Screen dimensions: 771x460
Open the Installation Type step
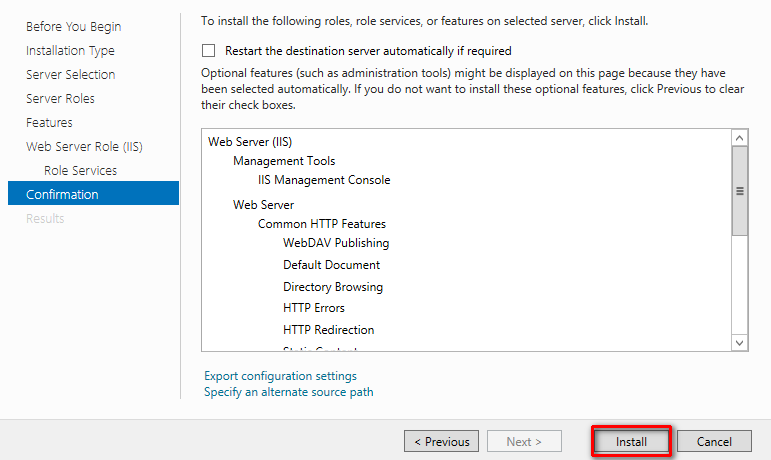[x=70, y=51]
